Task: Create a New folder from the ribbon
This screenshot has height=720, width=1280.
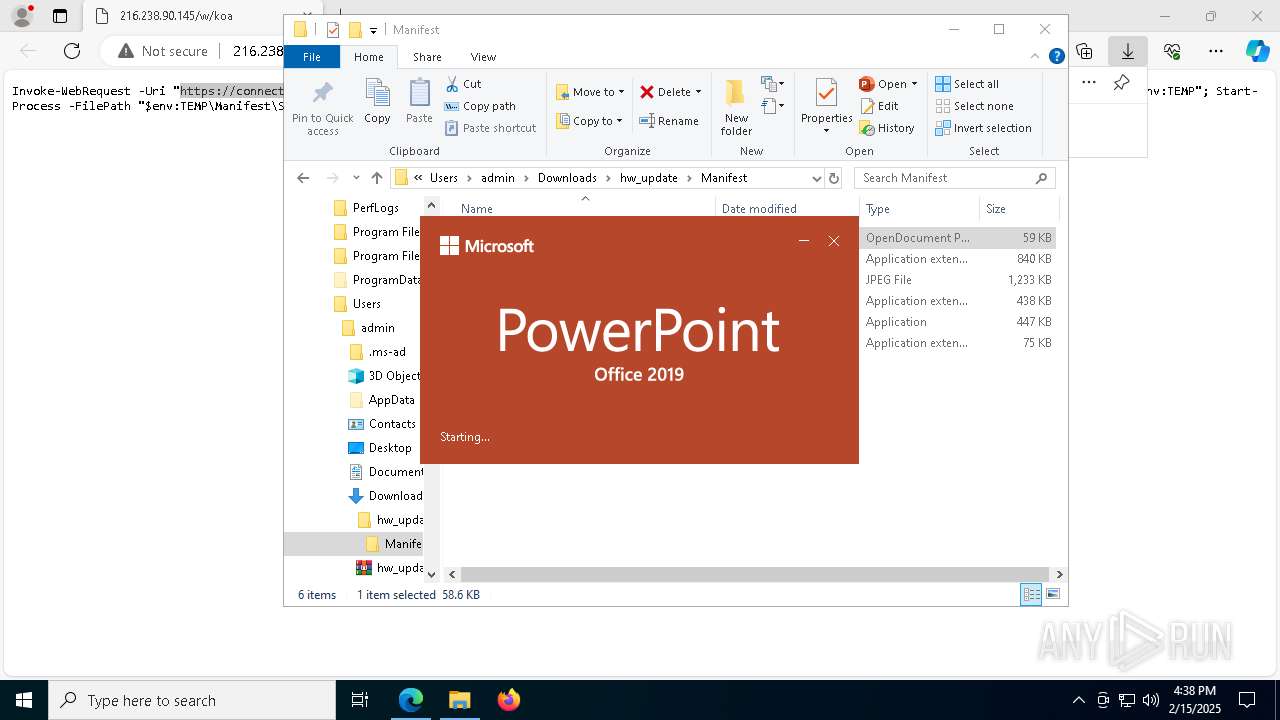Action: (x=736, y=107)
